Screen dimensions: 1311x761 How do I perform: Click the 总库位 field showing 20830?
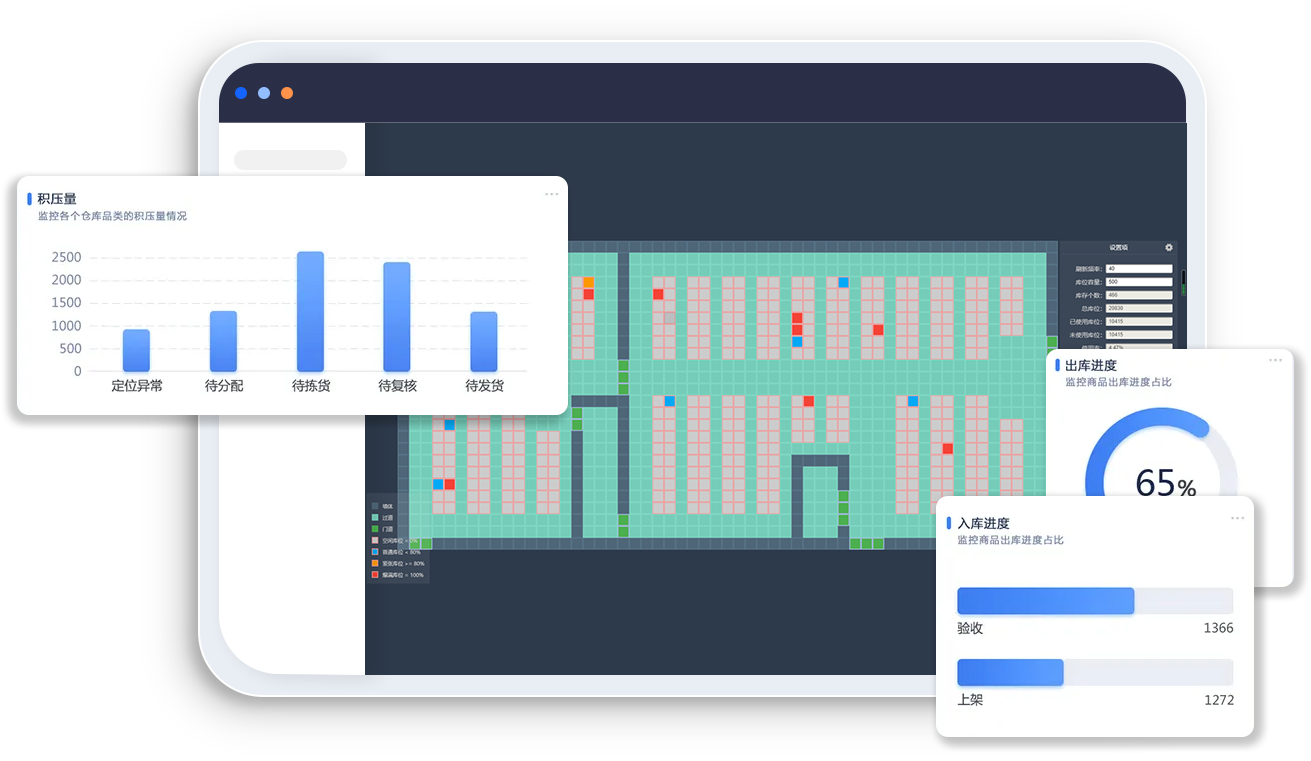[x=1139, y=308]
